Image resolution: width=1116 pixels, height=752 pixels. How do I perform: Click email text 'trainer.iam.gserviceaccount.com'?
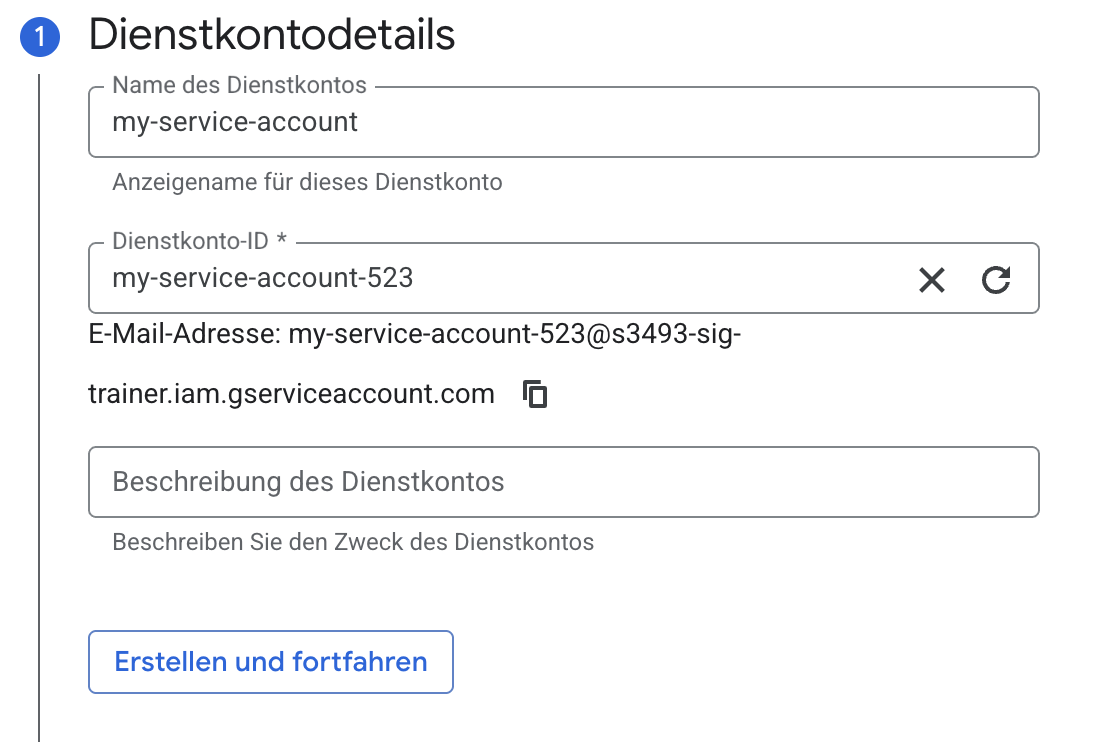291,394
